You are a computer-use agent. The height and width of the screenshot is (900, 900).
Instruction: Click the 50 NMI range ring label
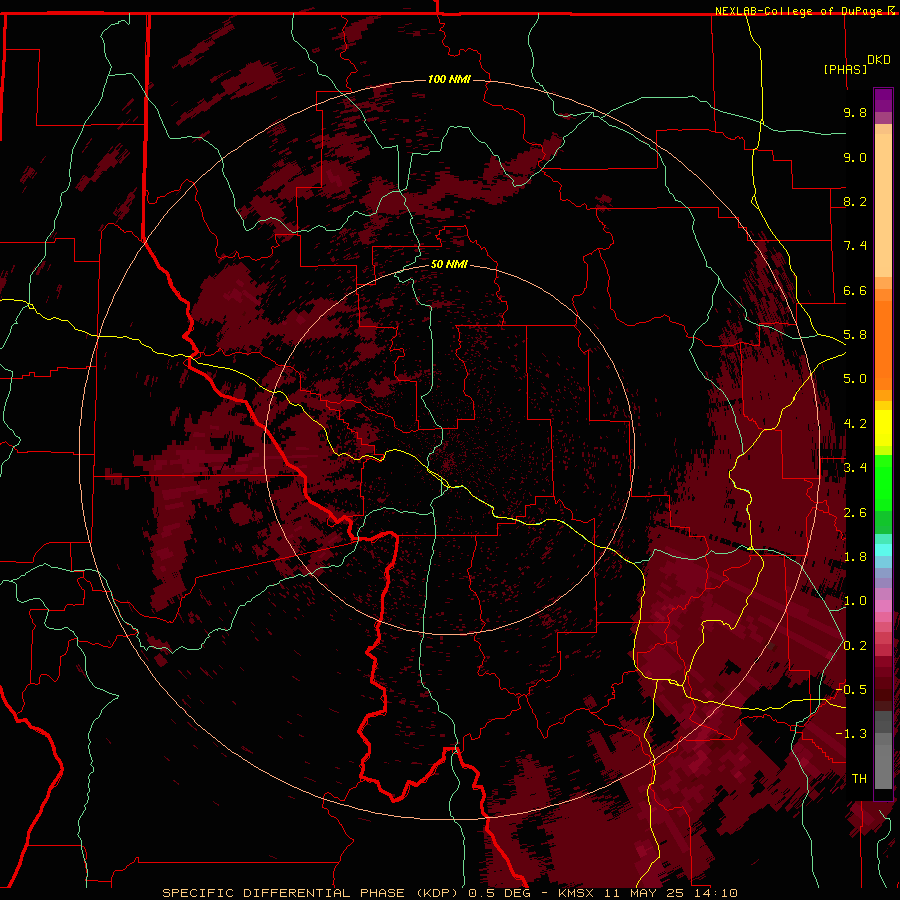449,264
